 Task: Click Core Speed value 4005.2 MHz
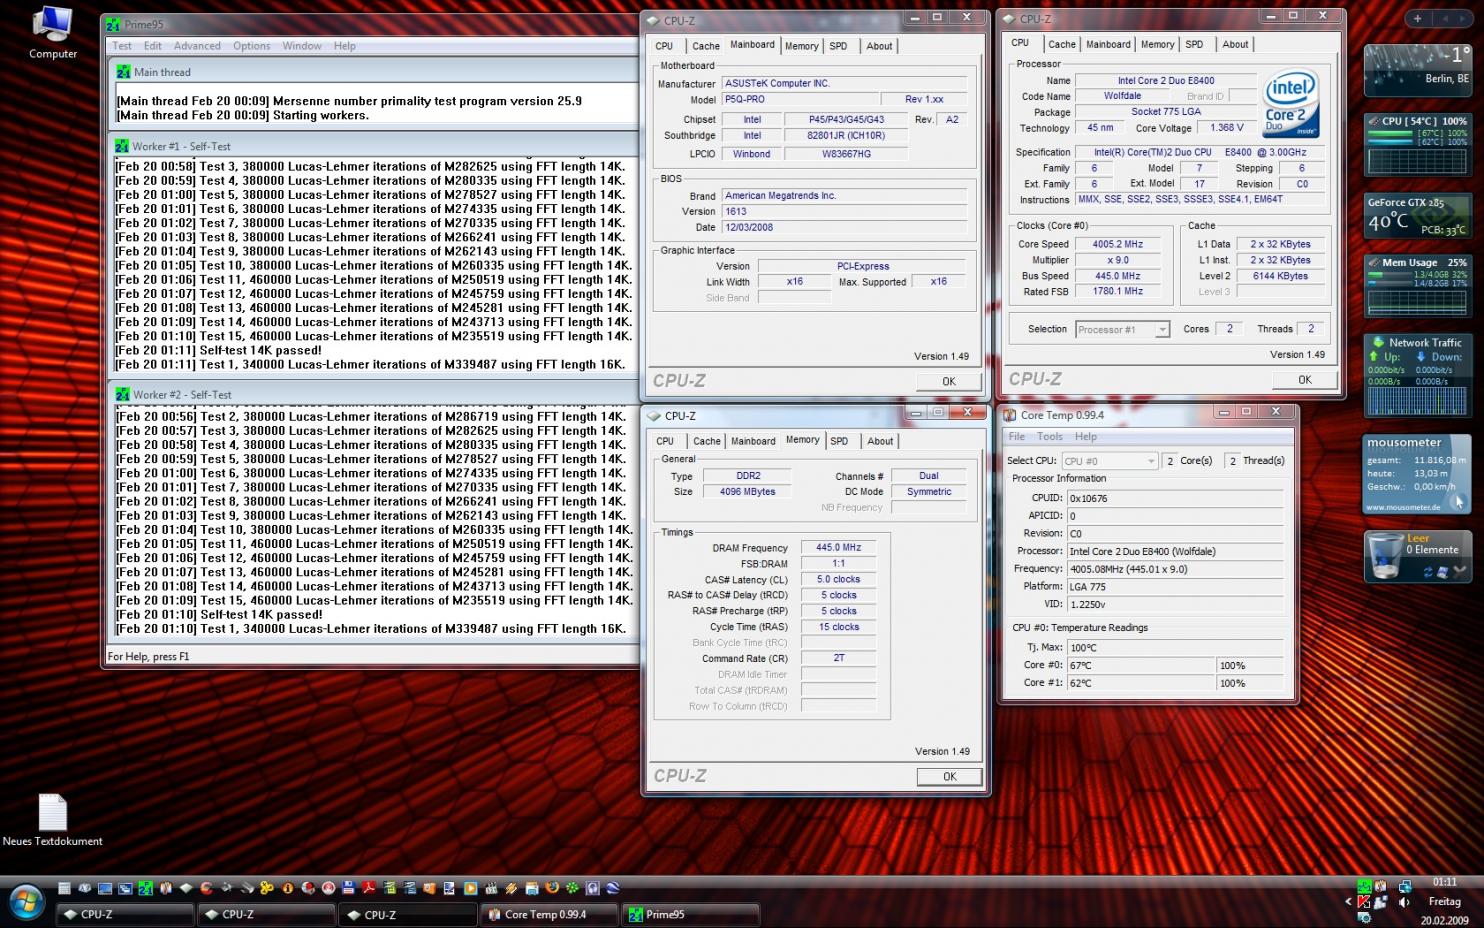tap(1117, 244)
